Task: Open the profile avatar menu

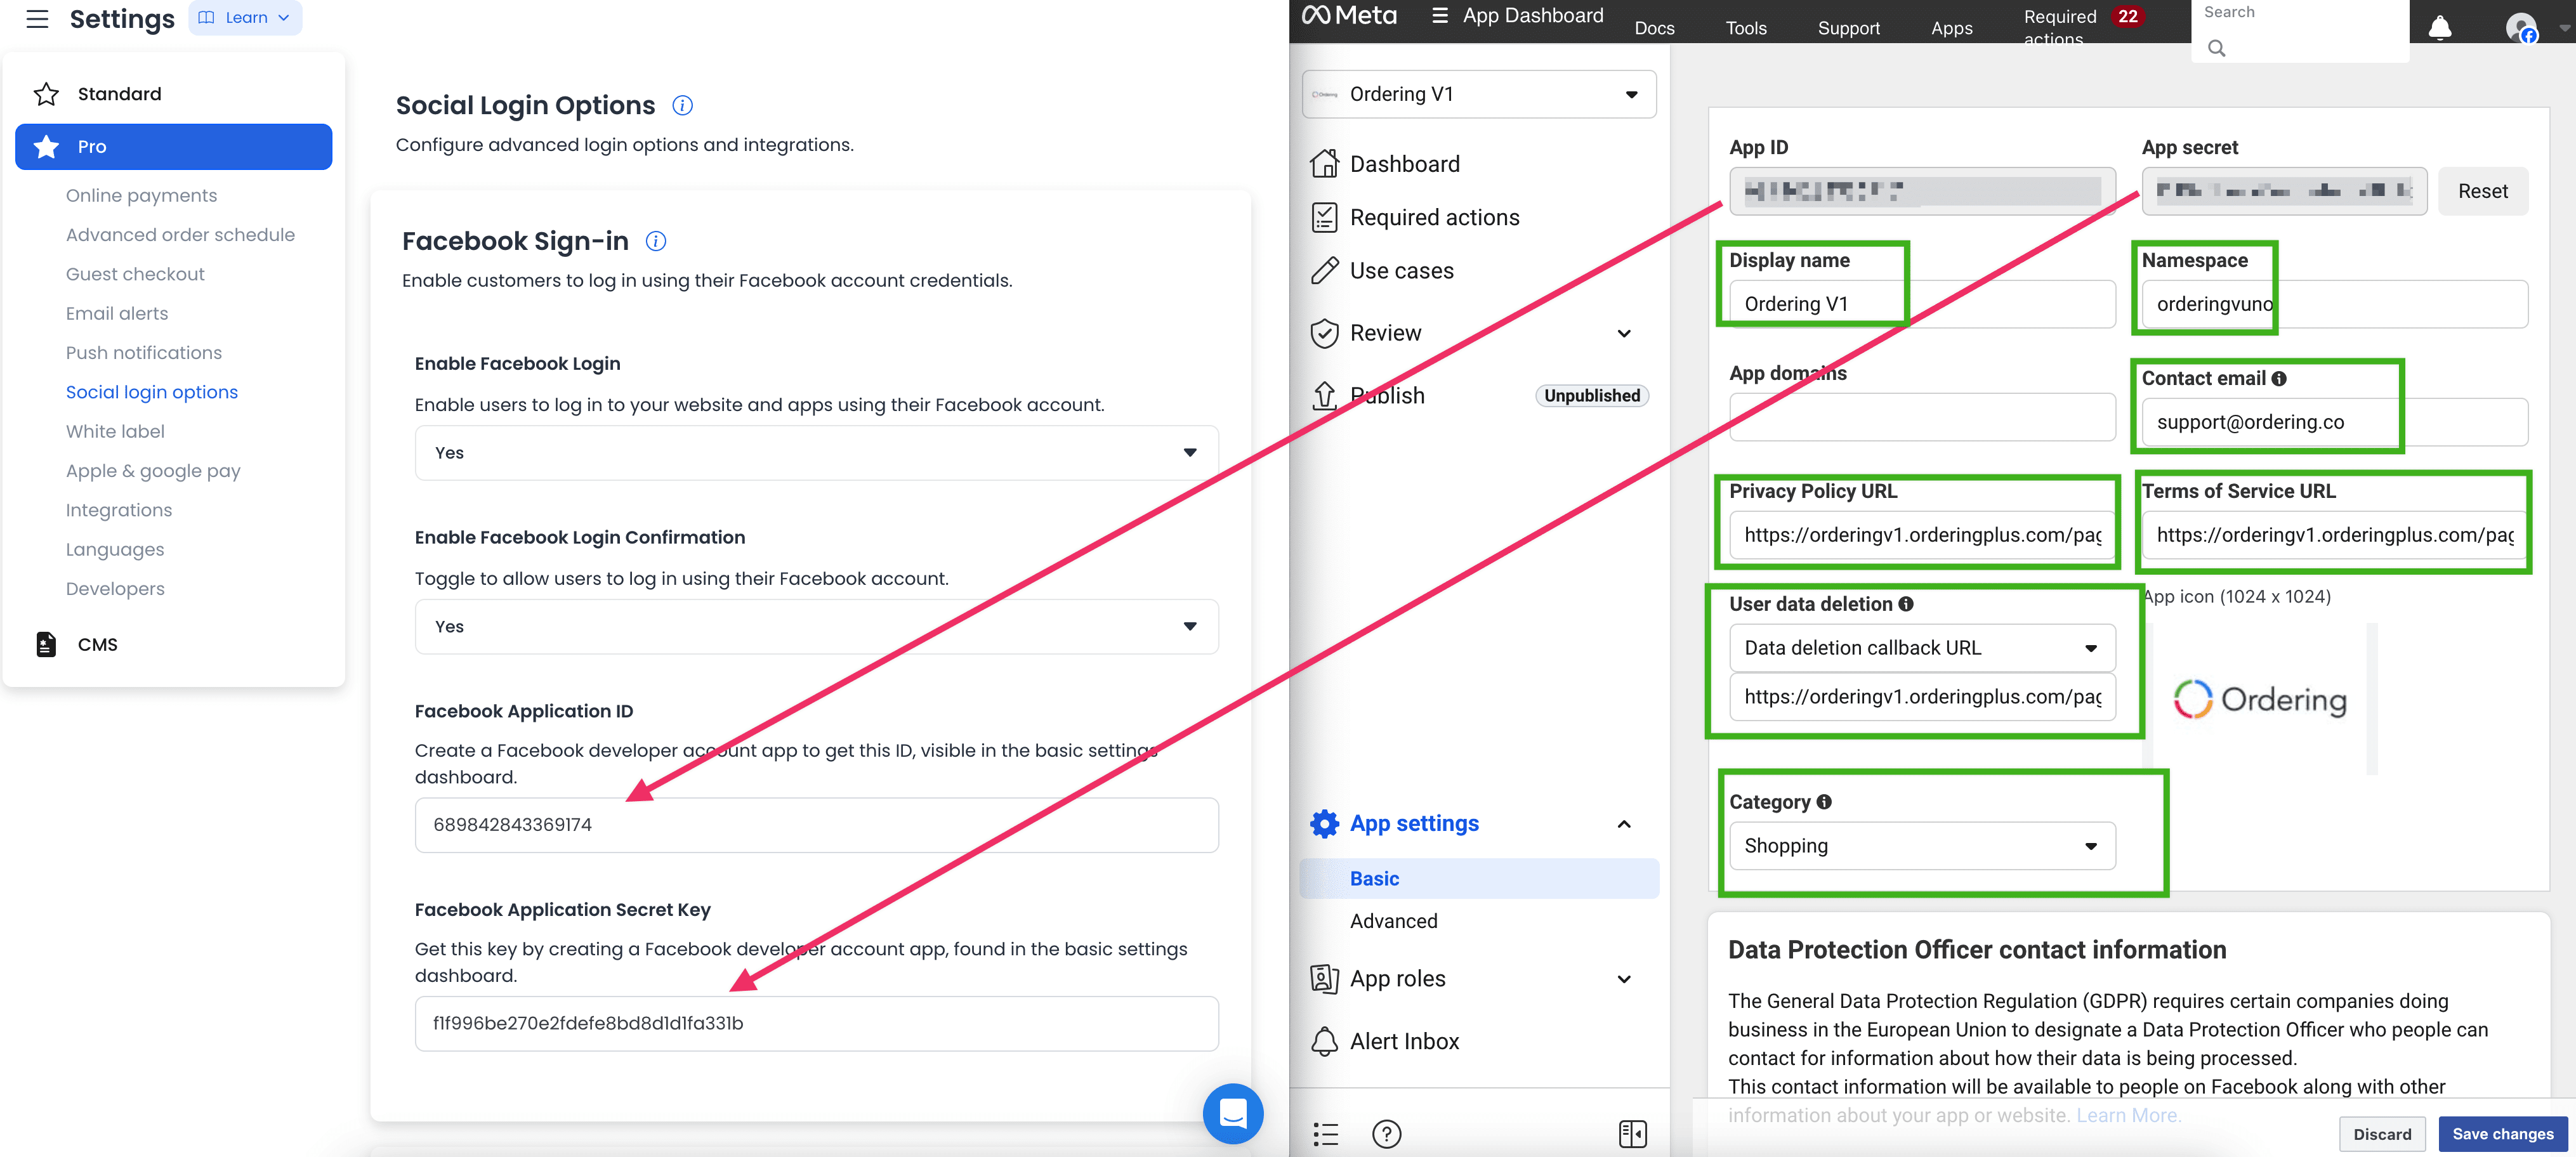Action: point(2522,27)
